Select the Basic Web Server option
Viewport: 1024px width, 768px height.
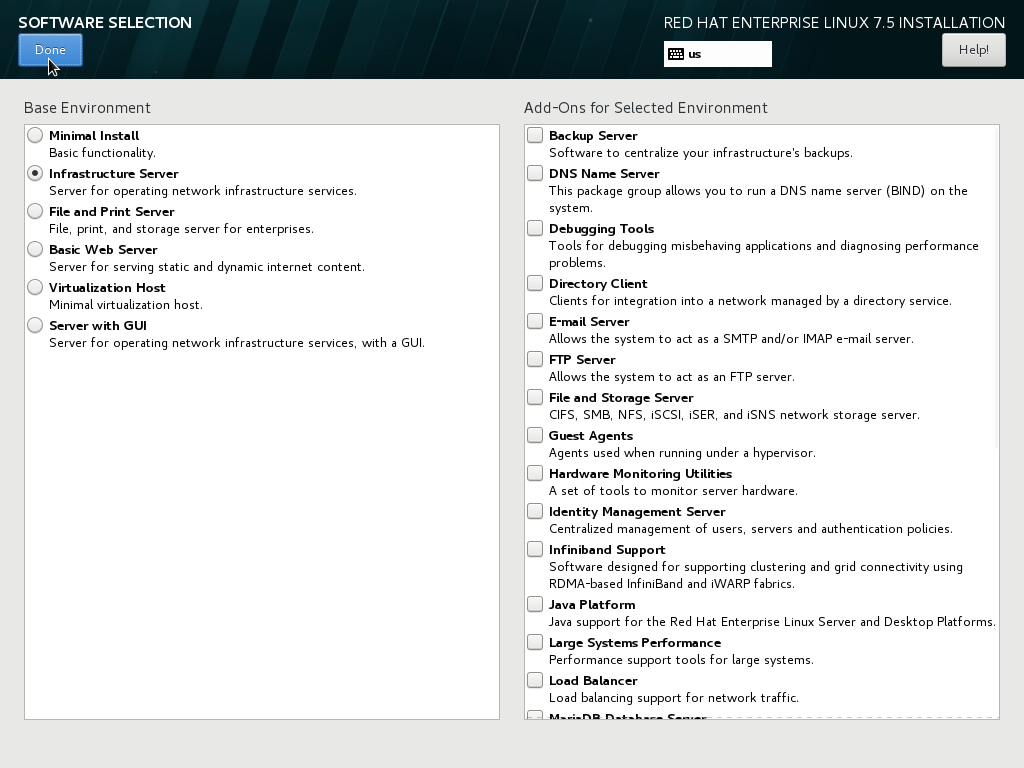35,249
